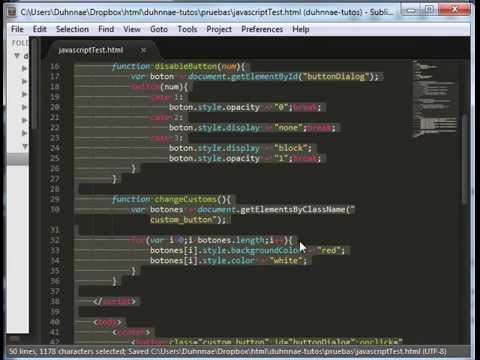Image resolution: width=480 pixels, height=360 pixels.
Task: Click the sidebar vertical scrollbar
Action: tap(35, 84)
